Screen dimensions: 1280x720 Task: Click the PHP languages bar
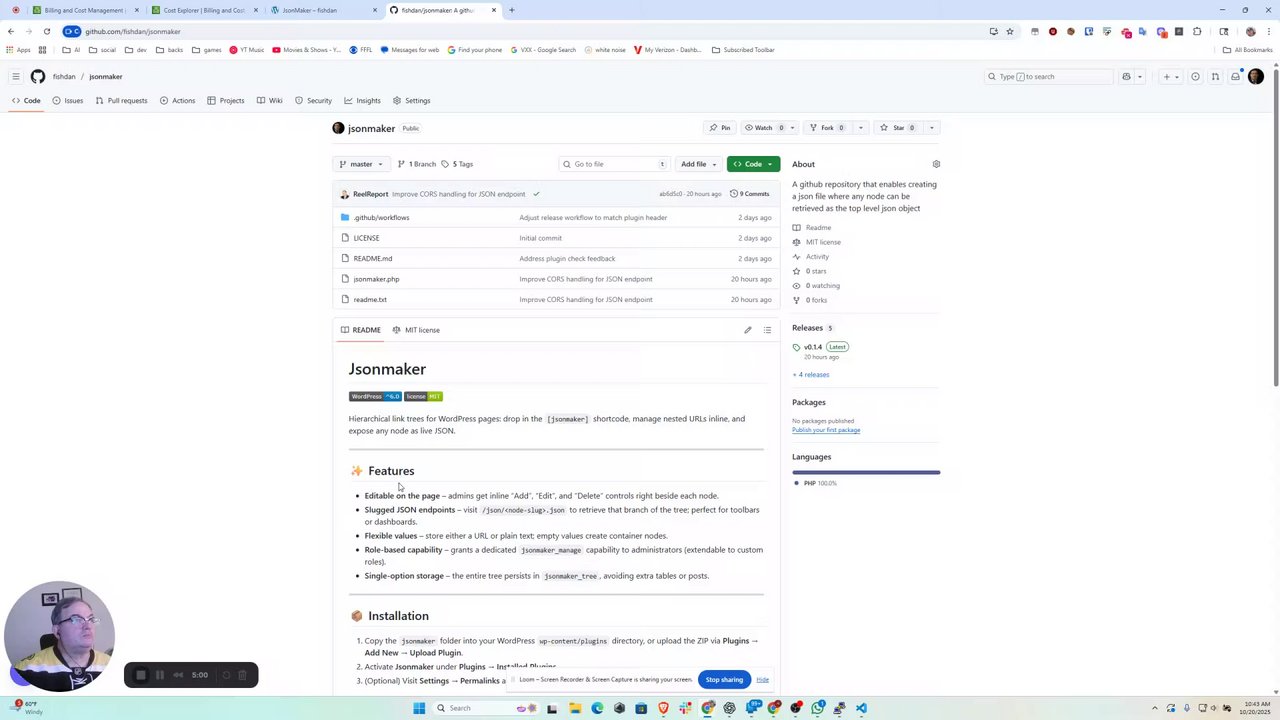click(866, 472)
